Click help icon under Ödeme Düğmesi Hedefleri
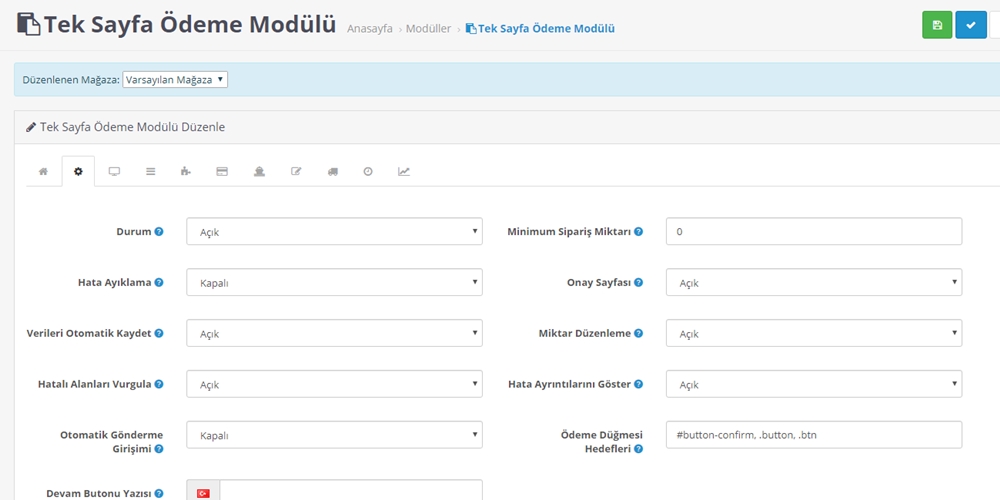1000x500 pixels. pos(638,449)
